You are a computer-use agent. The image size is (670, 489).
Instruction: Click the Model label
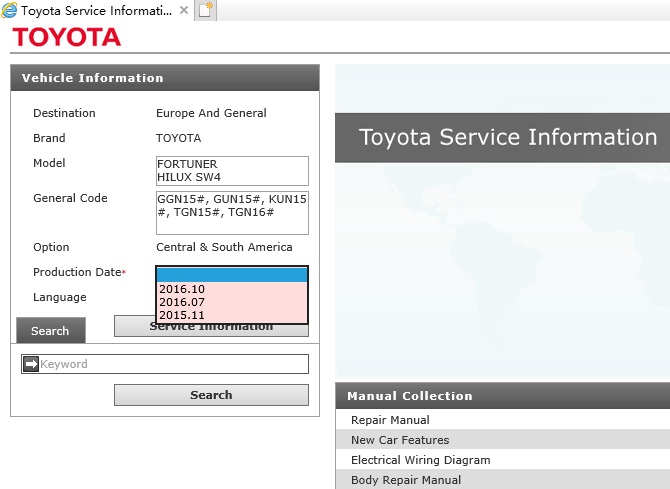point(49,163)
